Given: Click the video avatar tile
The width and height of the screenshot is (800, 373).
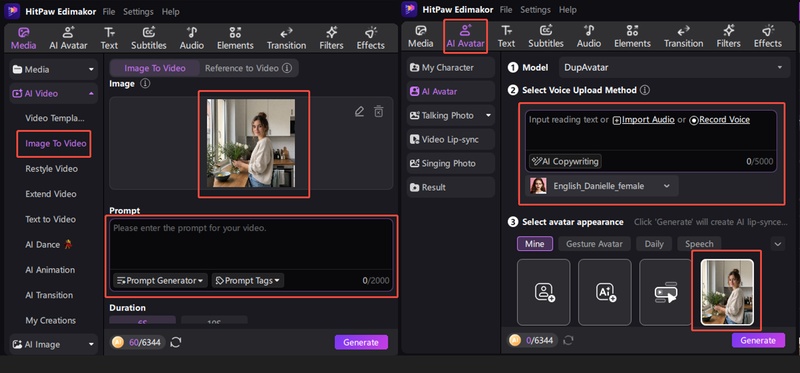Looking at the screenshot, I should [666, 292].
